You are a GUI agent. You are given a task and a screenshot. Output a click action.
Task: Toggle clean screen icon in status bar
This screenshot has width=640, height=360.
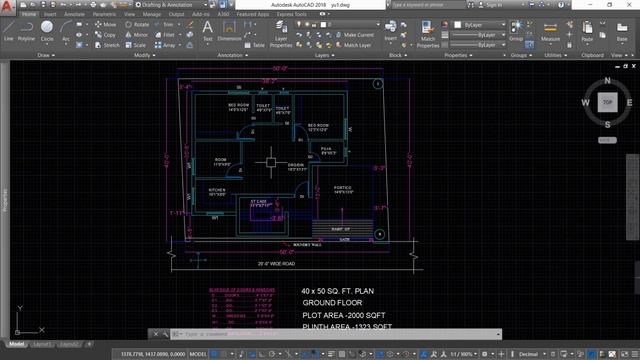pos(624,354)
